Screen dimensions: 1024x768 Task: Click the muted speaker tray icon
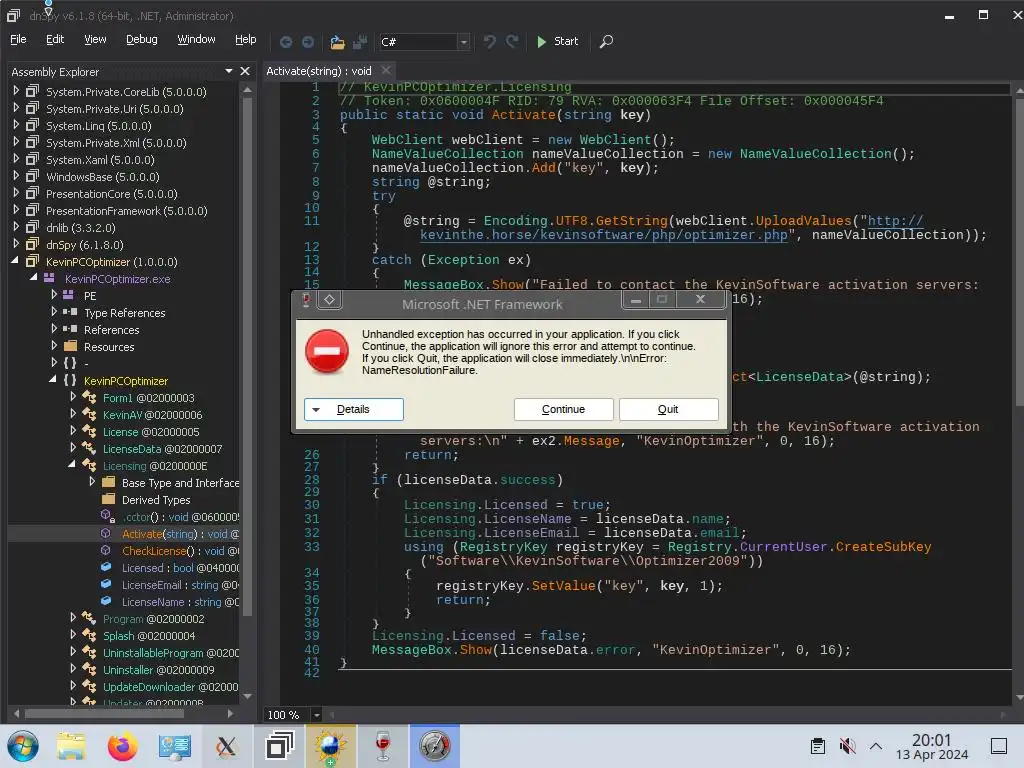(x=847, y=746)
